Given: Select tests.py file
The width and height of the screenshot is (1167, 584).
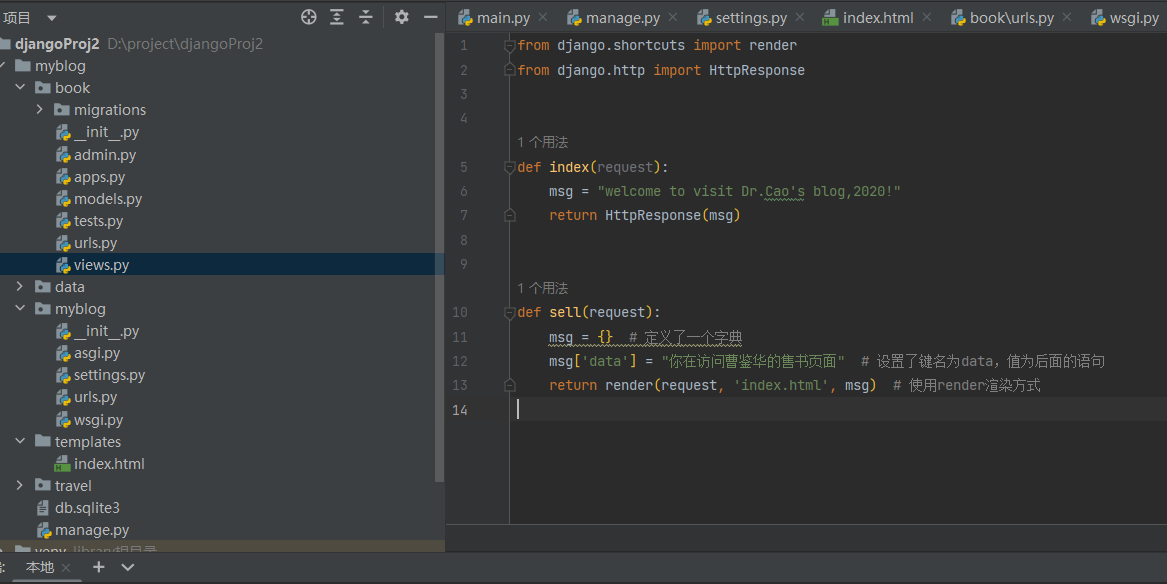Looking at the screenshot, I should 98,221.
